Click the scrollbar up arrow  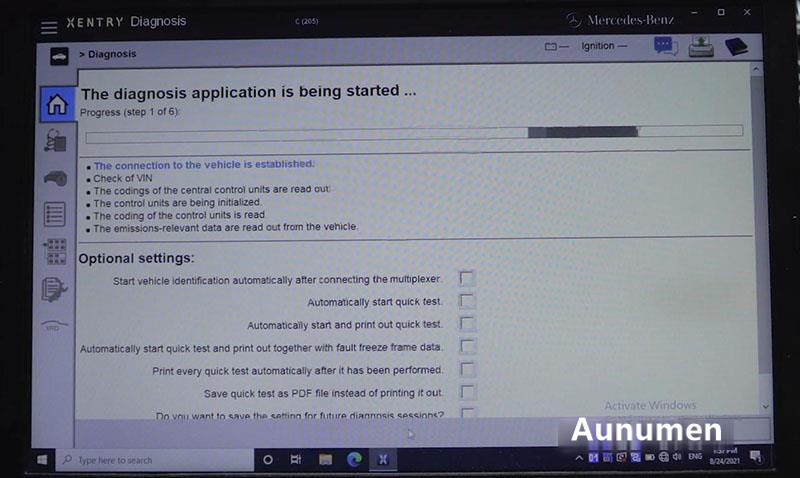pyautogui.click(x=756, y=69)
